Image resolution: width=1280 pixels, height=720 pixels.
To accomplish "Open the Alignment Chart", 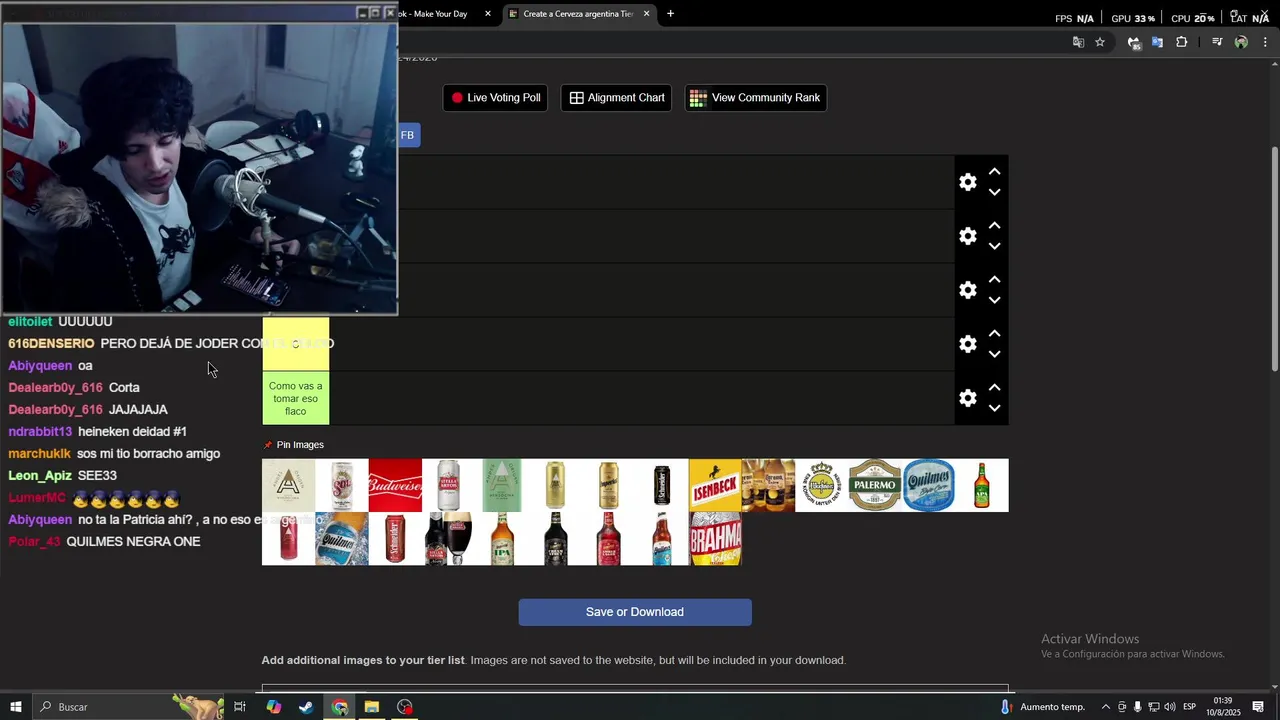I will [616, 98].
